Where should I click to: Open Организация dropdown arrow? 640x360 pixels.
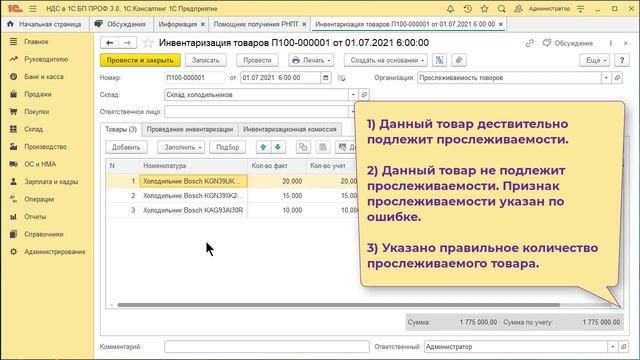[606, 78]
